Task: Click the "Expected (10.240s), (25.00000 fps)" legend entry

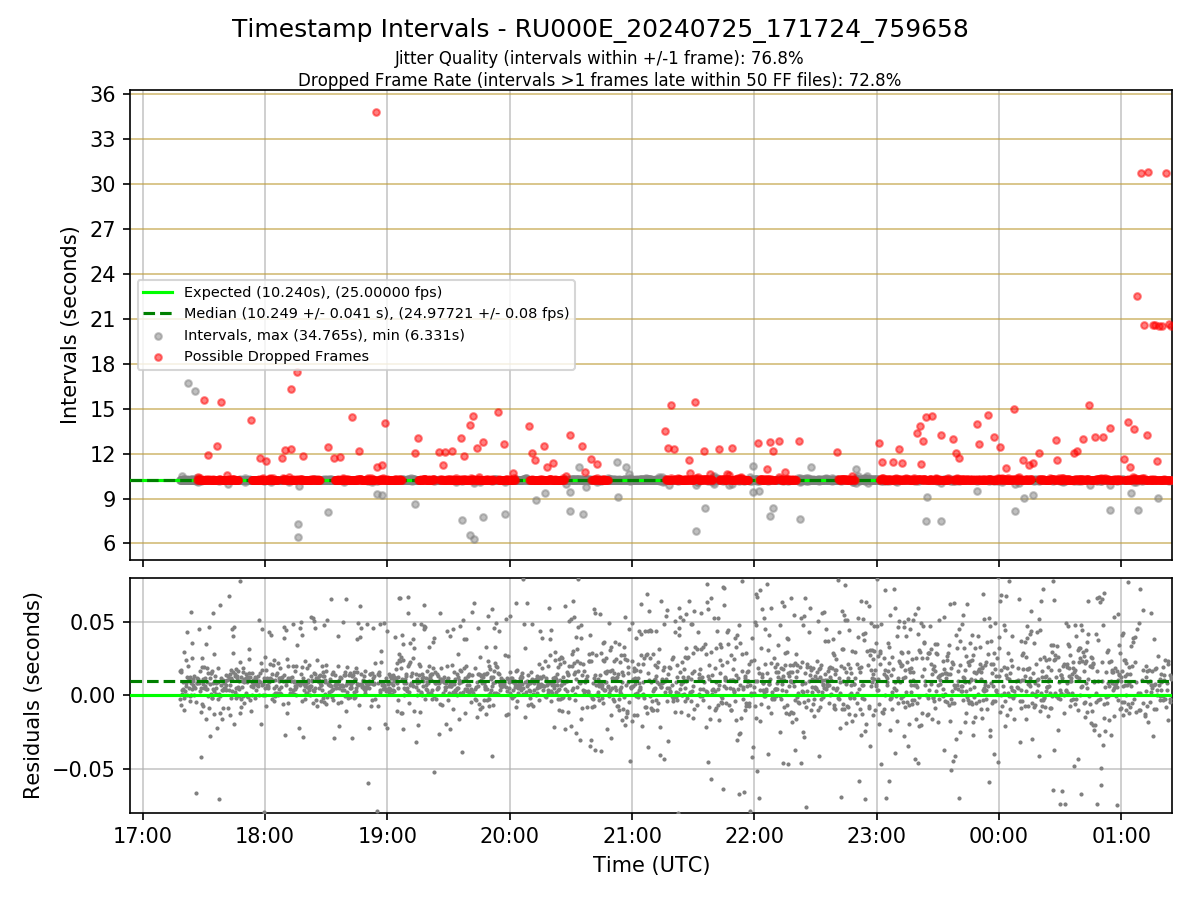Action: (x=313, y=292)
